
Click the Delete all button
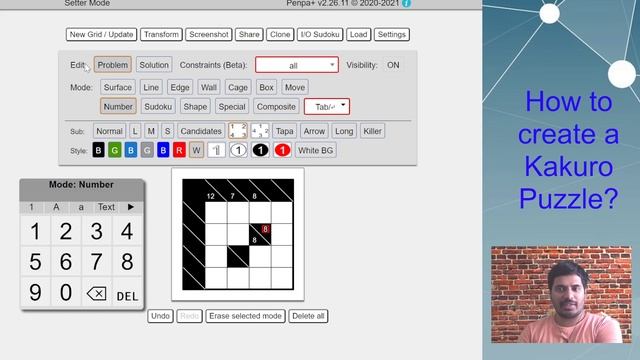(x=308, y=316)
